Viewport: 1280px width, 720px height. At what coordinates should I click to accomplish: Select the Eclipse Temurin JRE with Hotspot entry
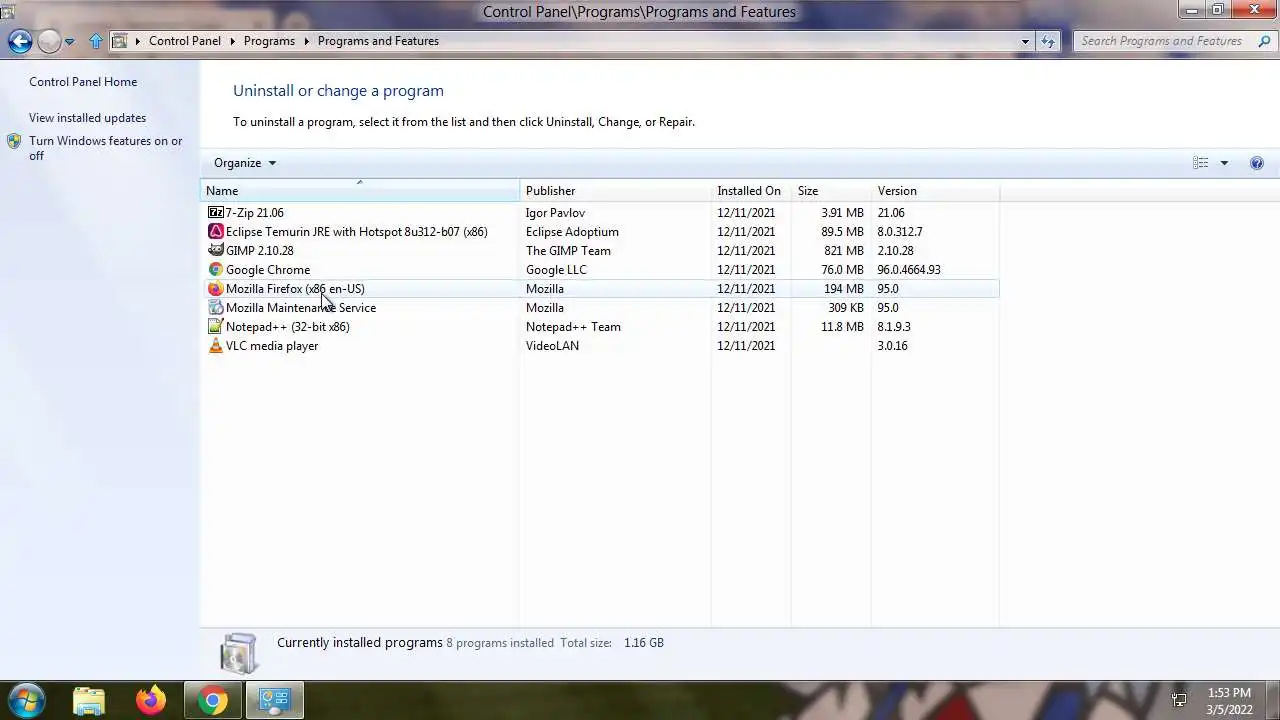pyautogui.click(x=357, y=231)
